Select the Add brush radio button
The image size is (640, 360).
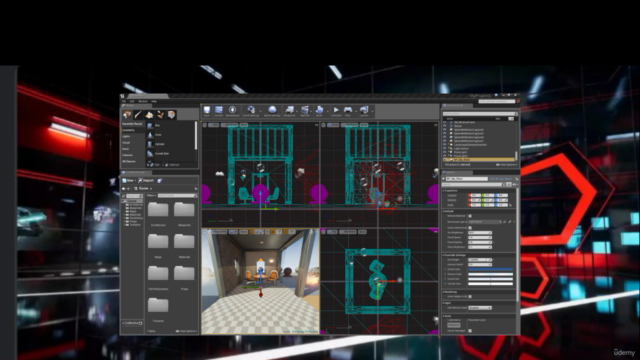click(x=148, y=165)
